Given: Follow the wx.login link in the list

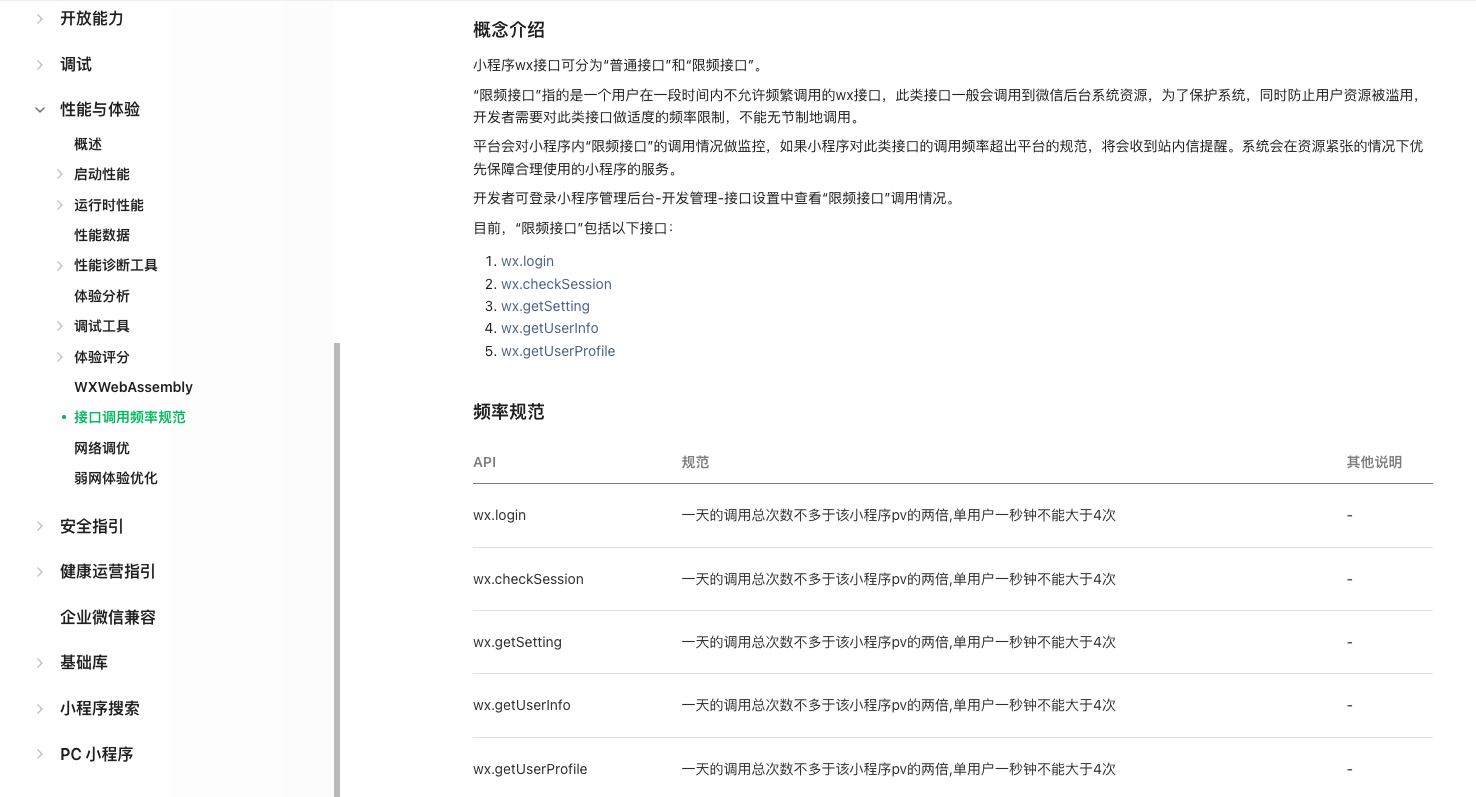Looking at the screenshot, I should (527, 261).
